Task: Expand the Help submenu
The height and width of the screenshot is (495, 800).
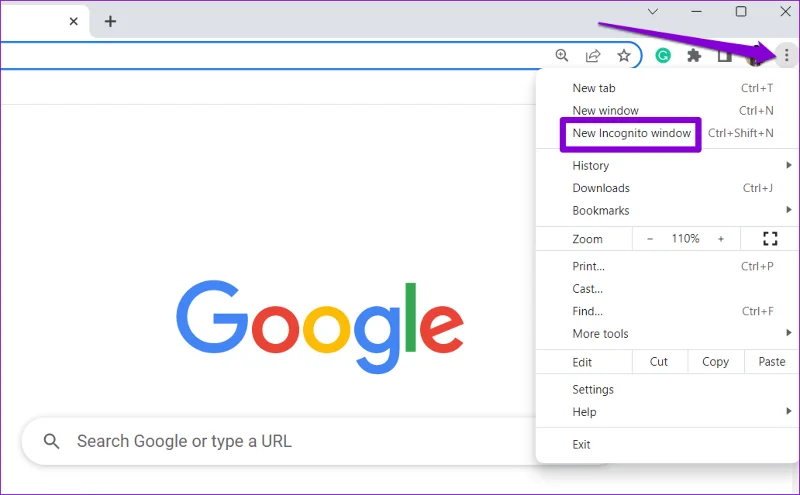Action: click(667, 412)
